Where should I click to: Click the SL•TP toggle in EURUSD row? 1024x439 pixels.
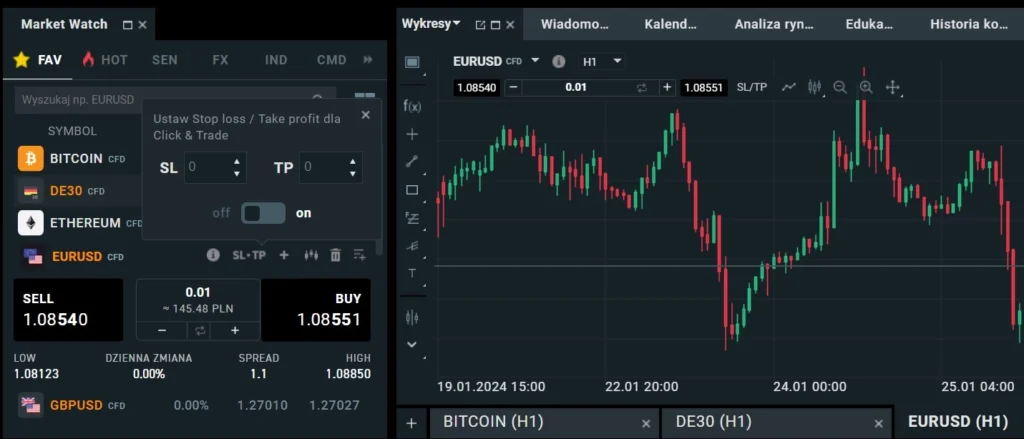249,255
